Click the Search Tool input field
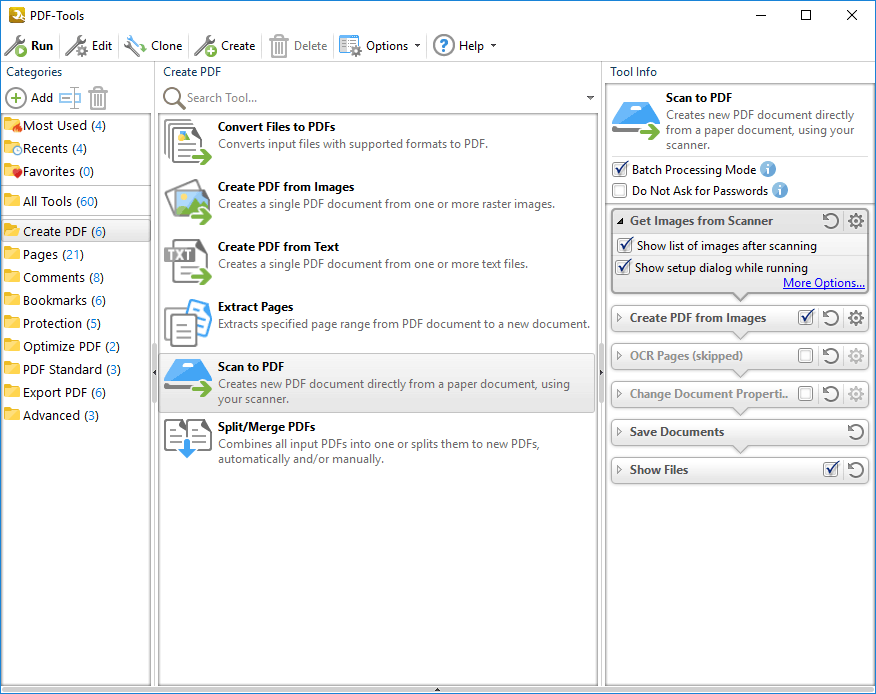The image size is (876, 694). (x=380, y=98)
